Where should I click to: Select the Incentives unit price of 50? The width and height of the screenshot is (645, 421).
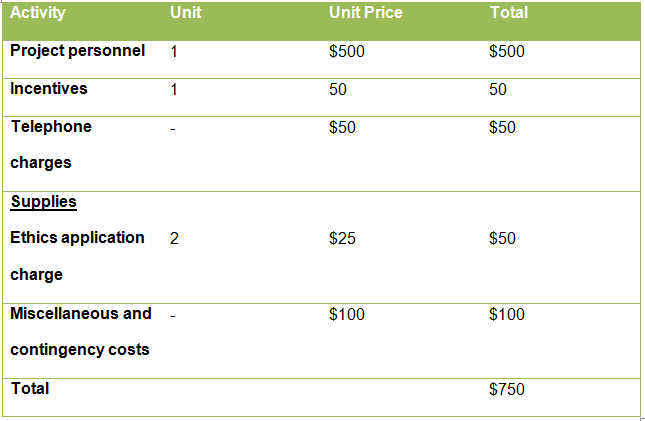pyautogui.click(x=338, y=90)
